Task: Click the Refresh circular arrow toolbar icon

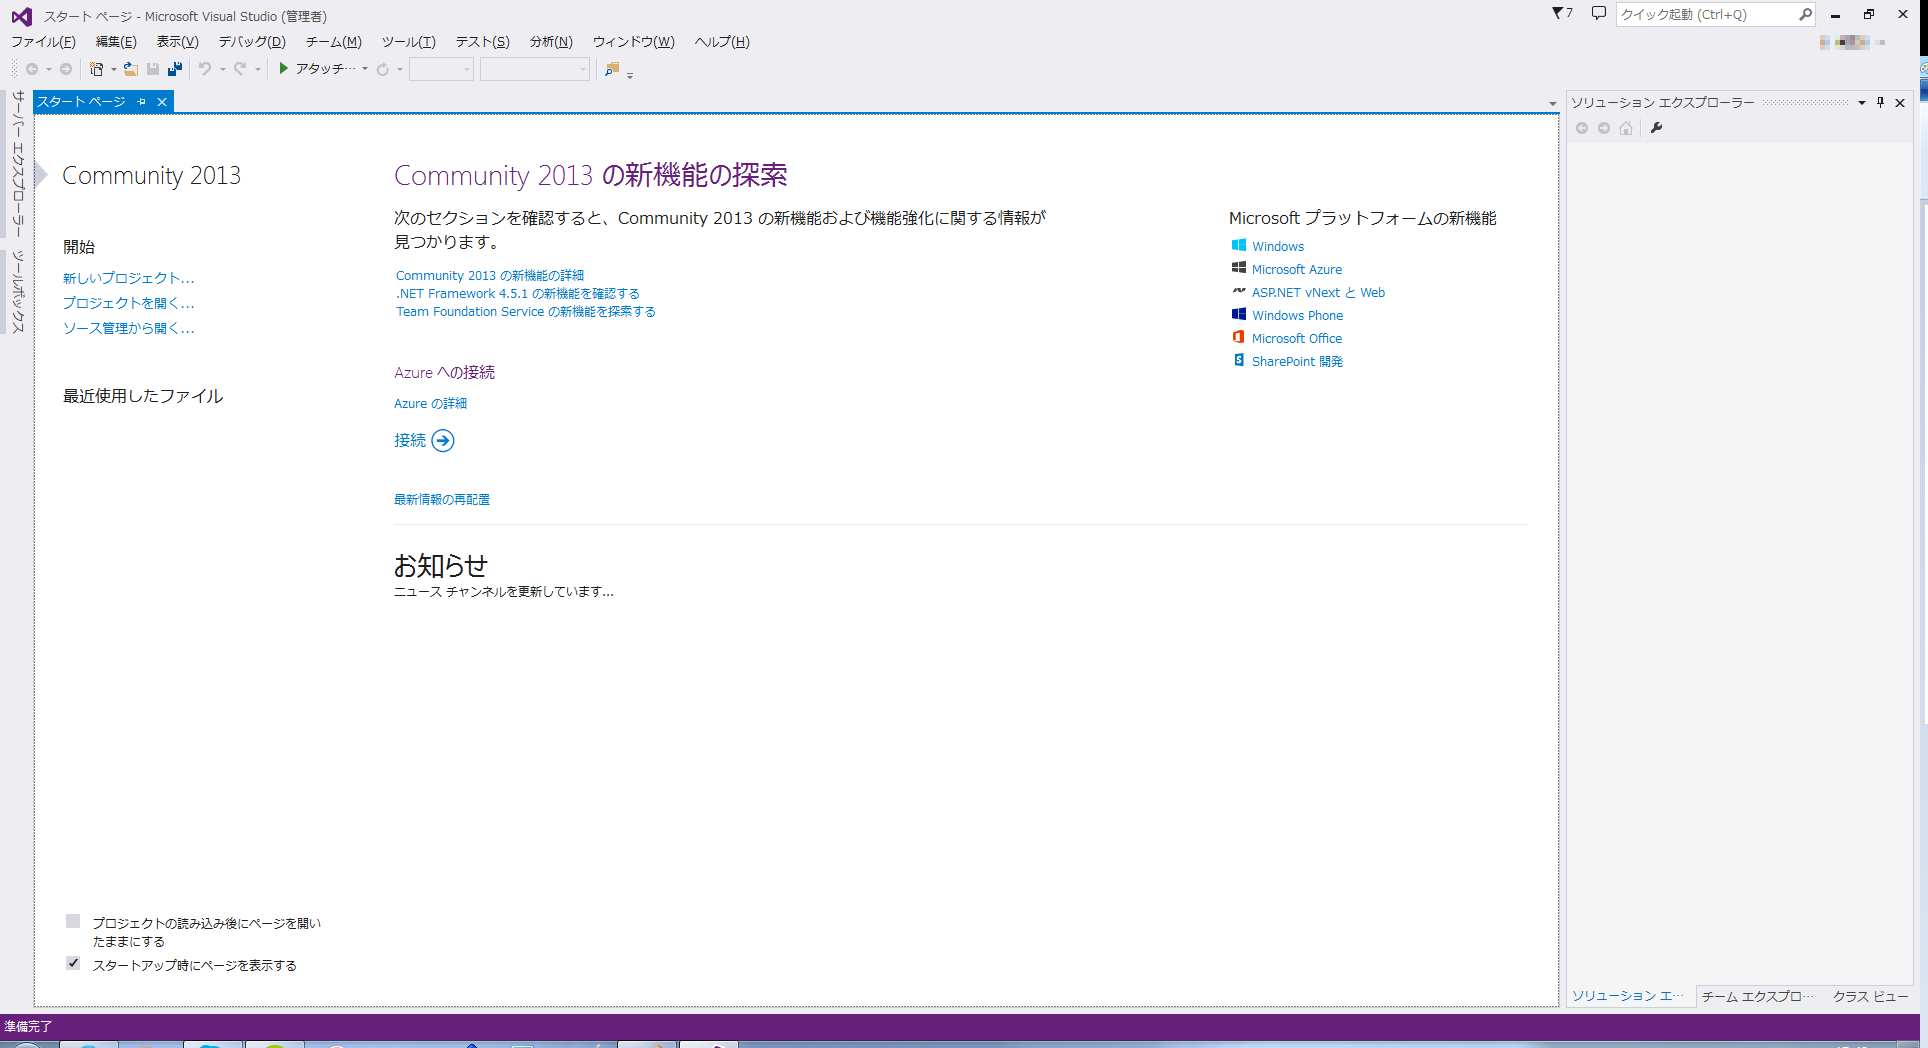Action: (x=383, y=69)
